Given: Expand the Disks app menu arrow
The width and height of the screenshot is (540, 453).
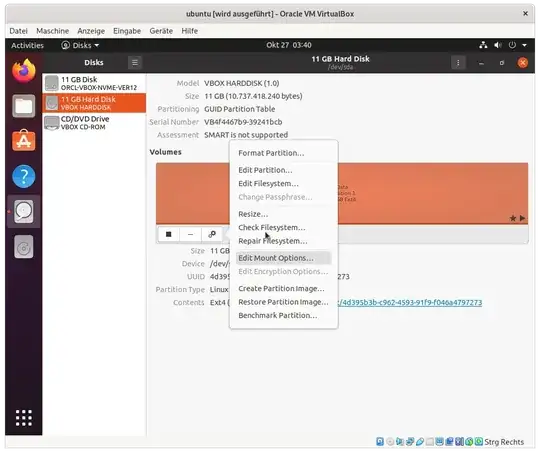Looking at the screenshot, I should pos(97,45).
